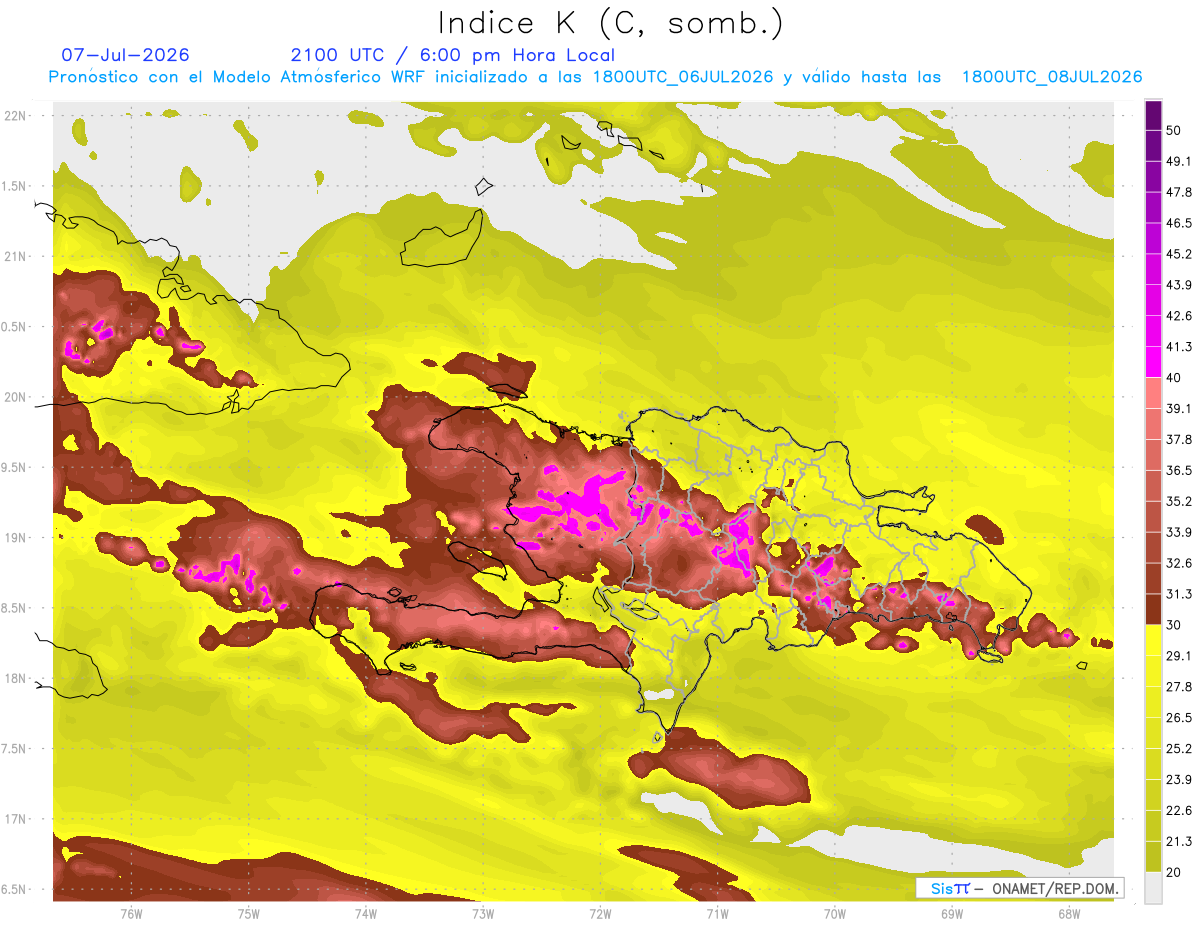The image size is (1200, 927).
Task: Click colorbar value "30"
Action: (x=1175, y=625)
